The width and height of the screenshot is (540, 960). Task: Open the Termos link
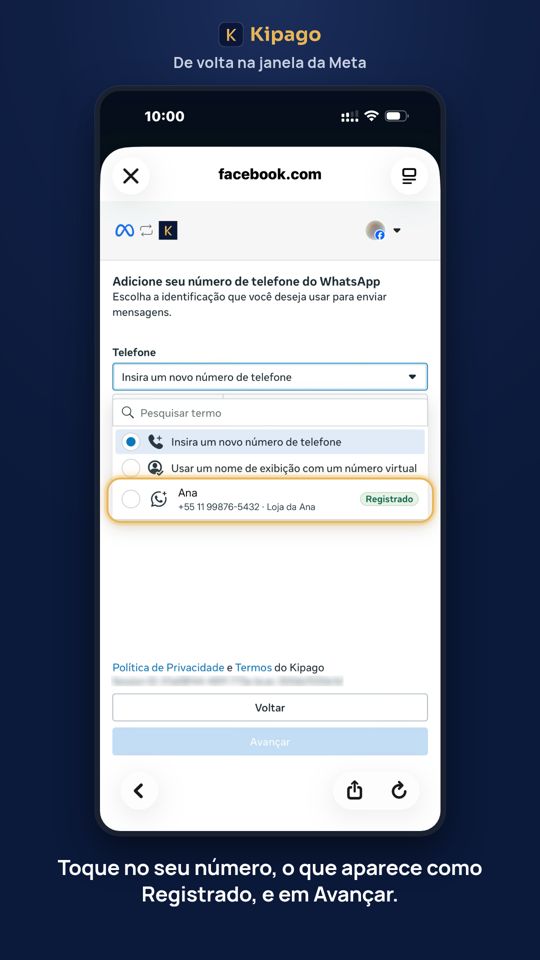253,667
